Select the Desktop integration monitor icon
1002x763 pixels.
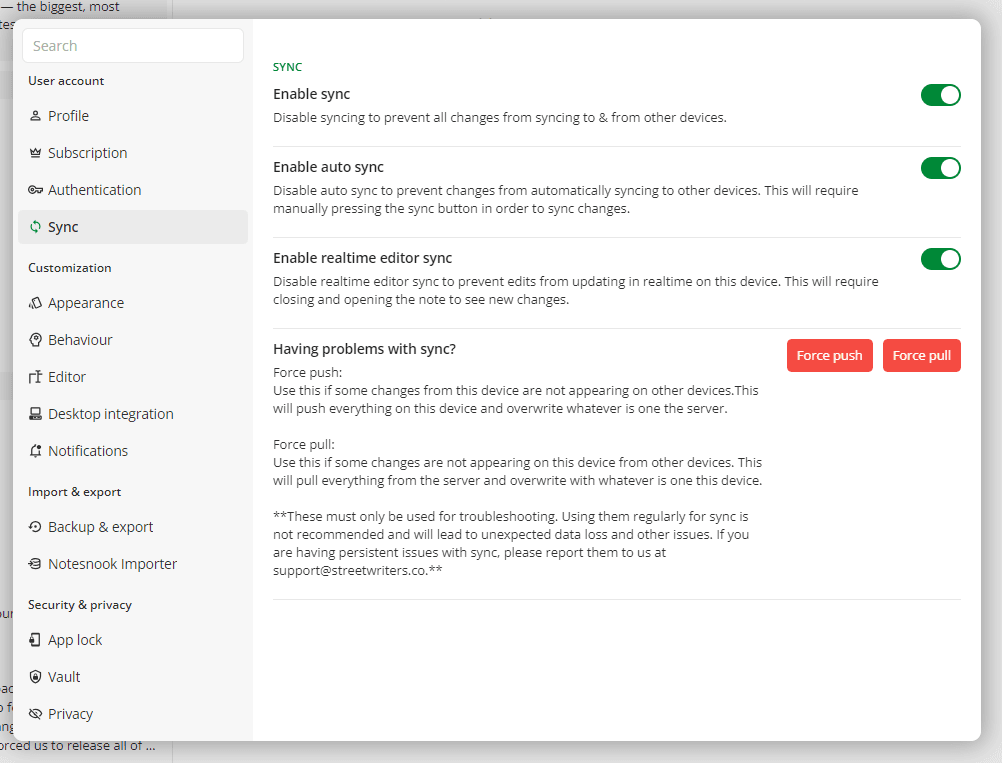click(x=35, y=413)
